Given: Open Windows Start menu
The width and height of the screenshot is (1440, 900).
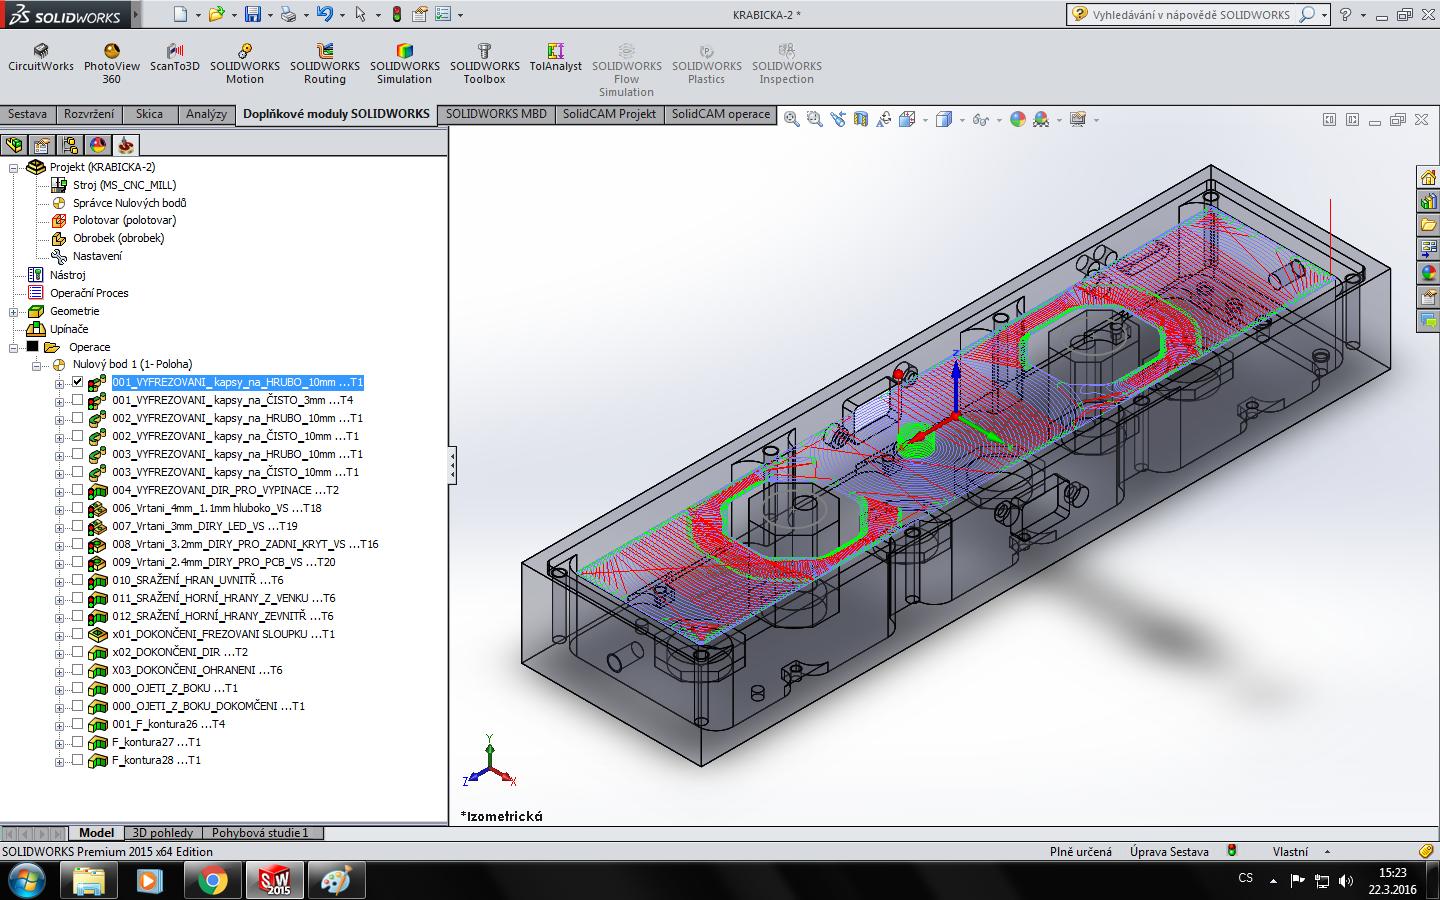Looking at the screenshot, I should click(x=27, y=881).
